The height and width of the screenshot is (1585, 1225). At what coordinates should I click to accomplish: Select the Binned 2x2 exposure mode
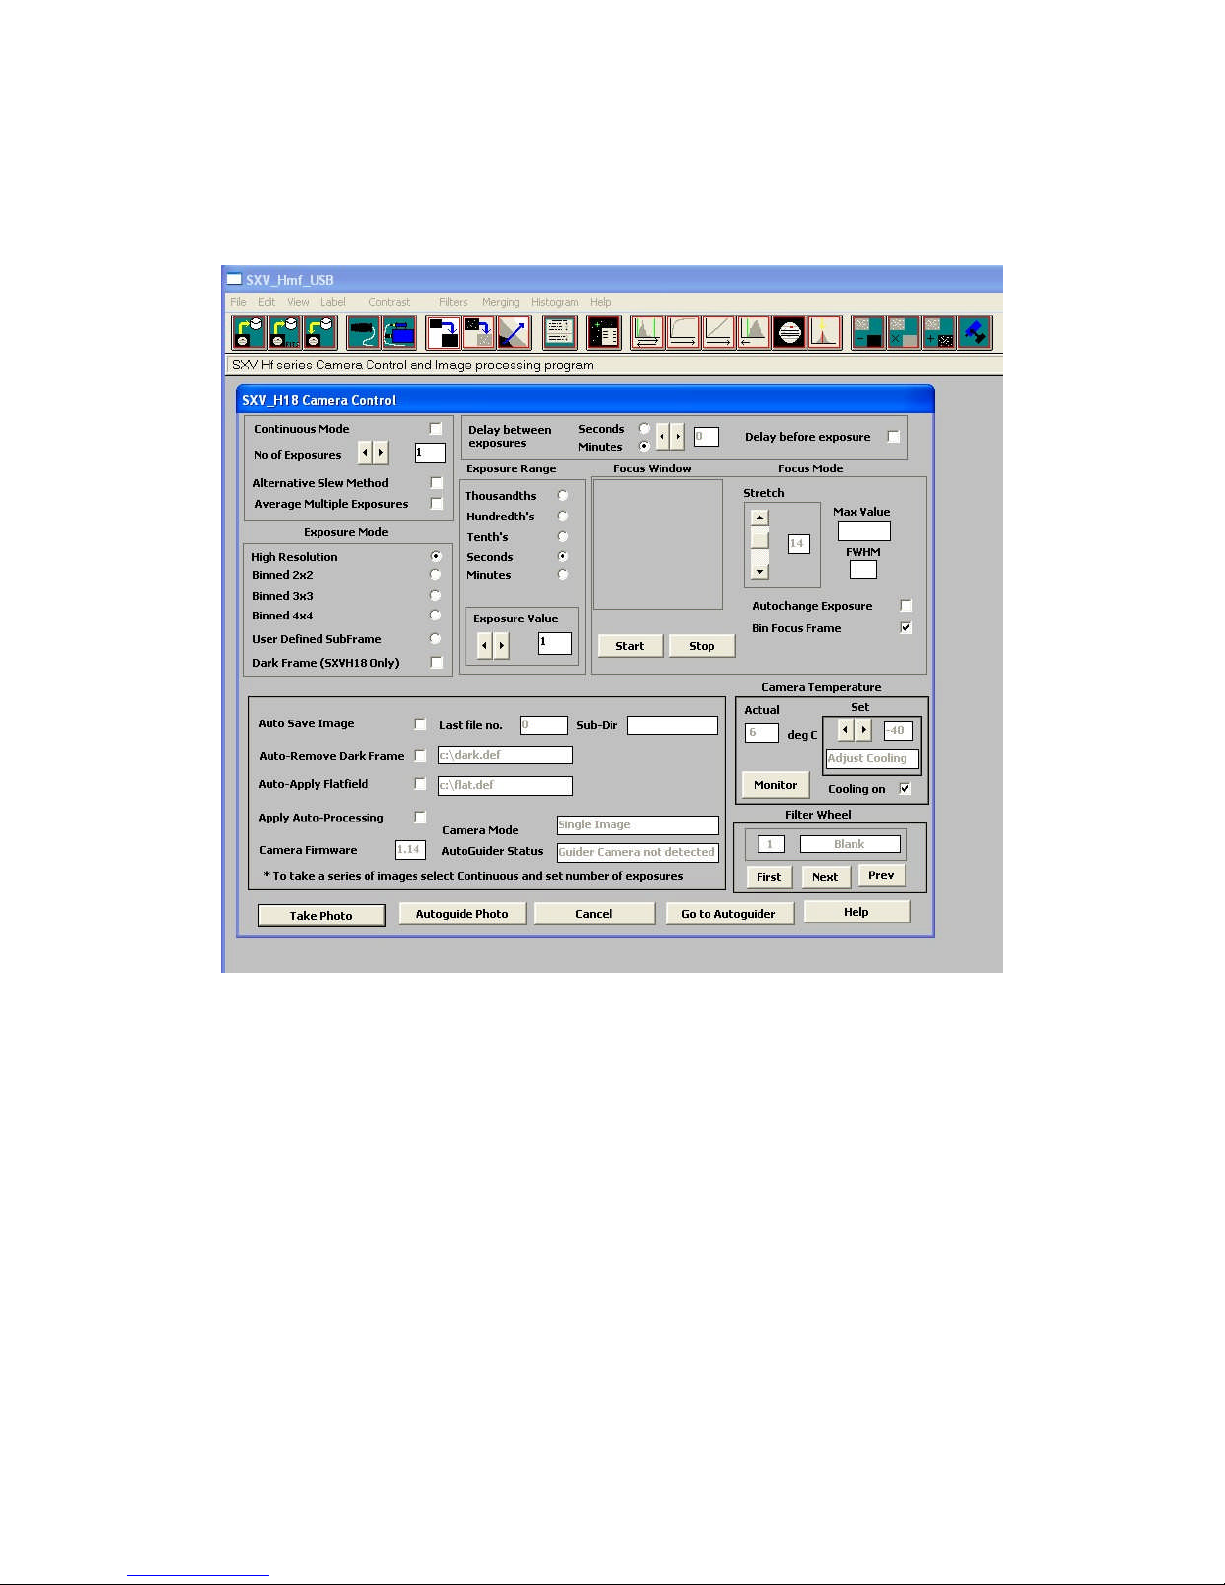click(x=435, y=575)
